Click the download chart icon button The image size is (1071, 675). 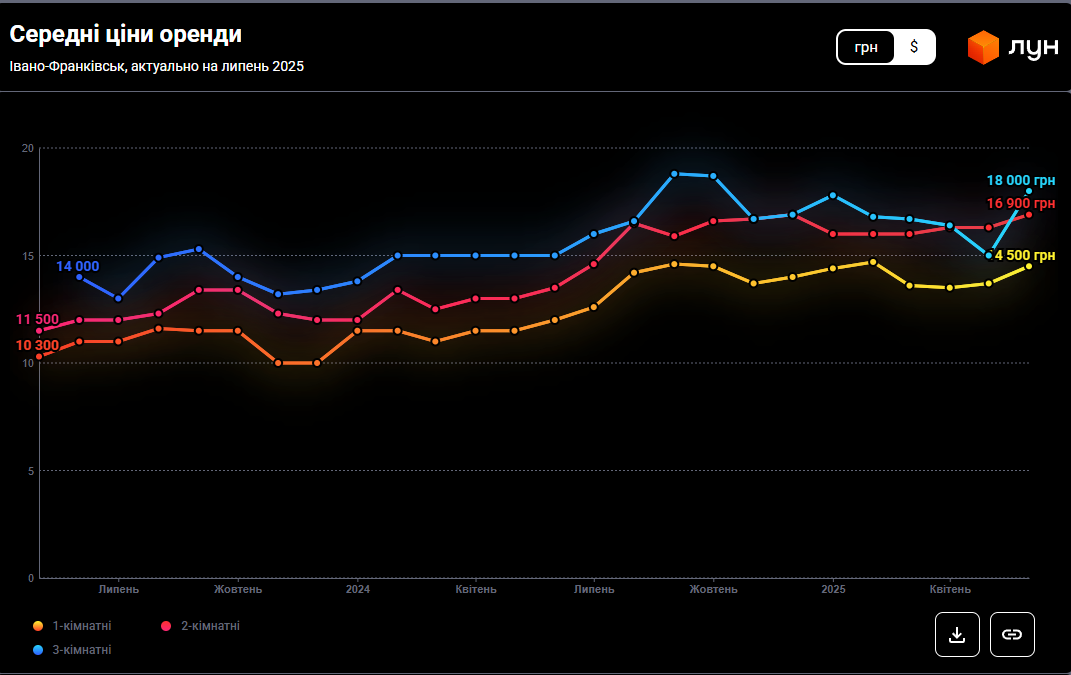957,634
